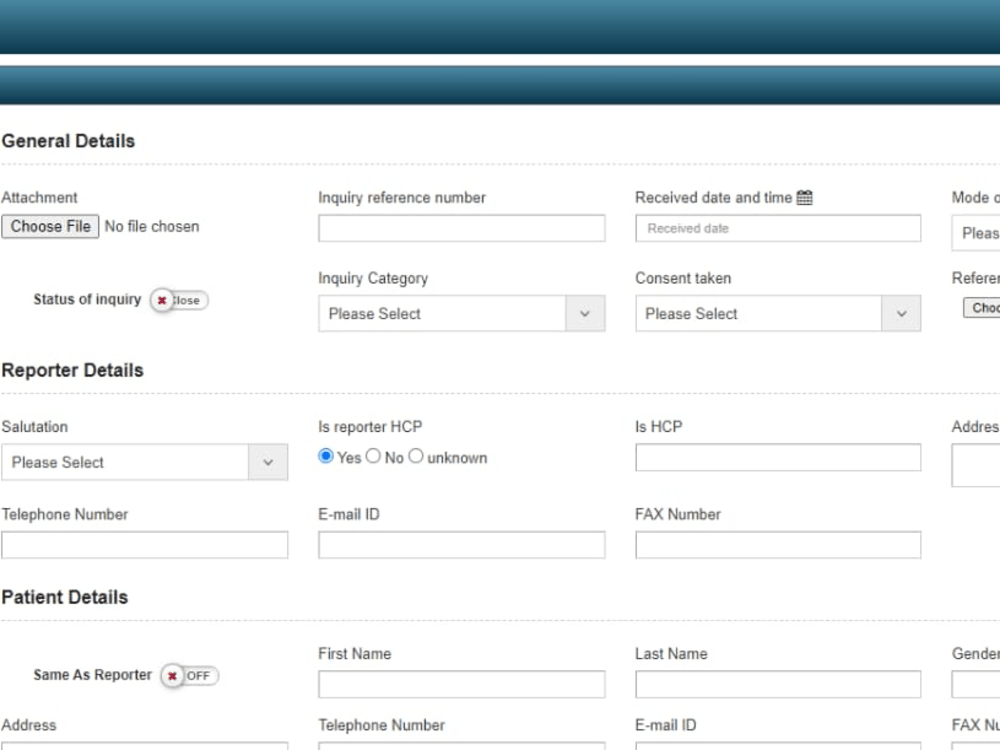This screenshot has width=1000, height=750.
Task: Click the red X on Status of inquiry
Action: [161, 300]
